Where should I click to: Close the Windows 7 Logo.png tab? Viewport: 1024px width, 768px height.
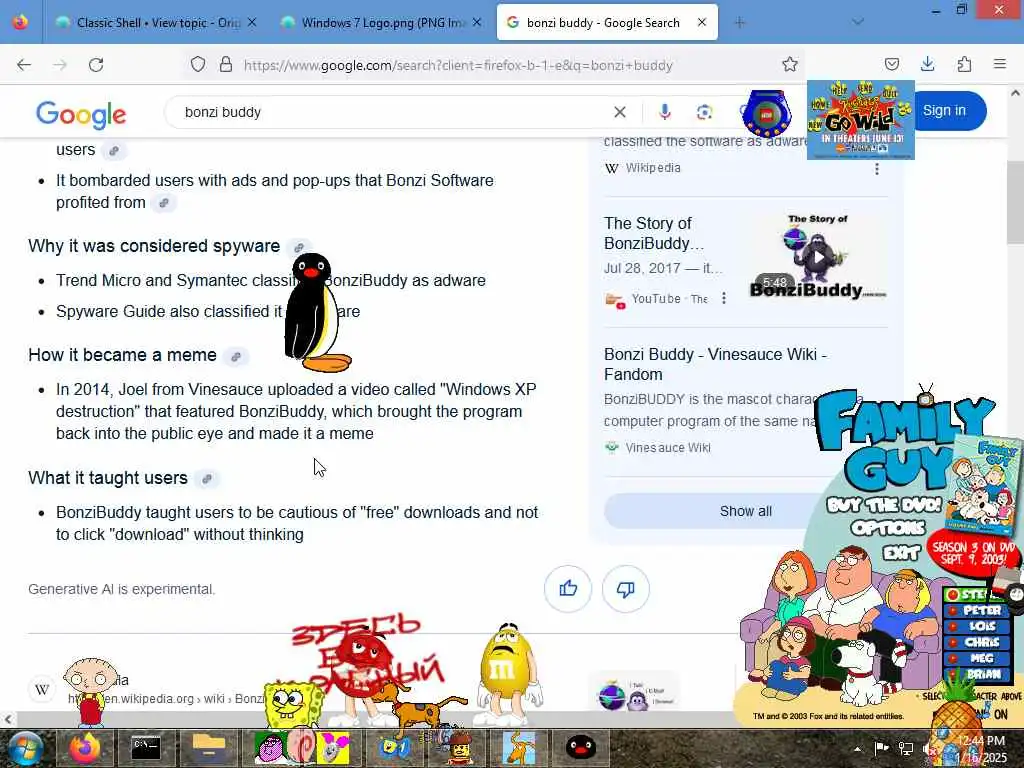click(477, 22)
